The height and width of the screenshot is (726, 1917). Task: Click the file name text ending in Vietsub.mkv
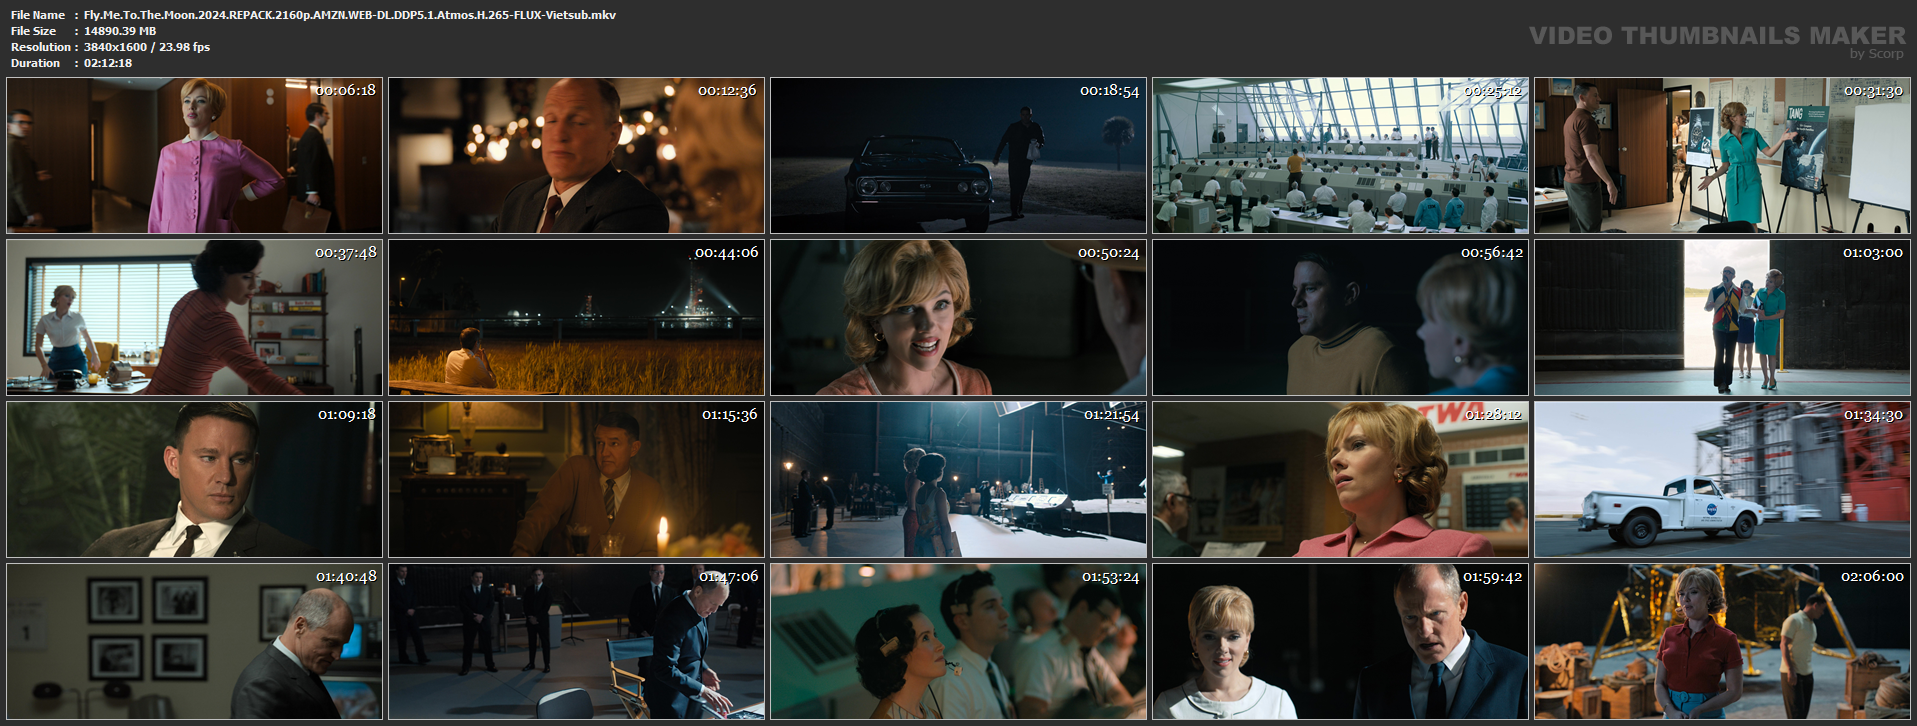pos(350,15)
